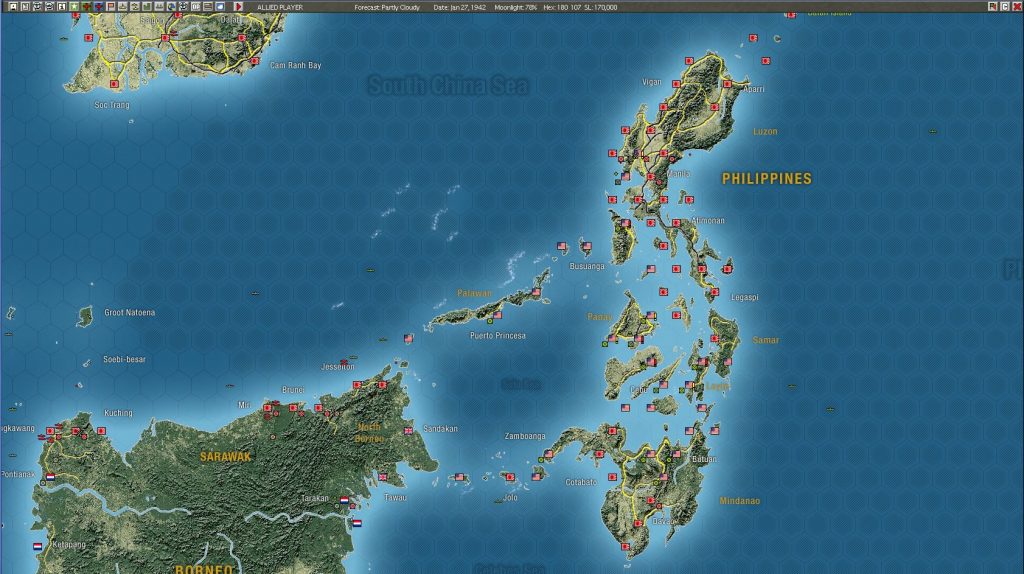1024x574 pixels.
Task: Select the Japanese flag base at Legaspi
Action: (x=715, y=292)
